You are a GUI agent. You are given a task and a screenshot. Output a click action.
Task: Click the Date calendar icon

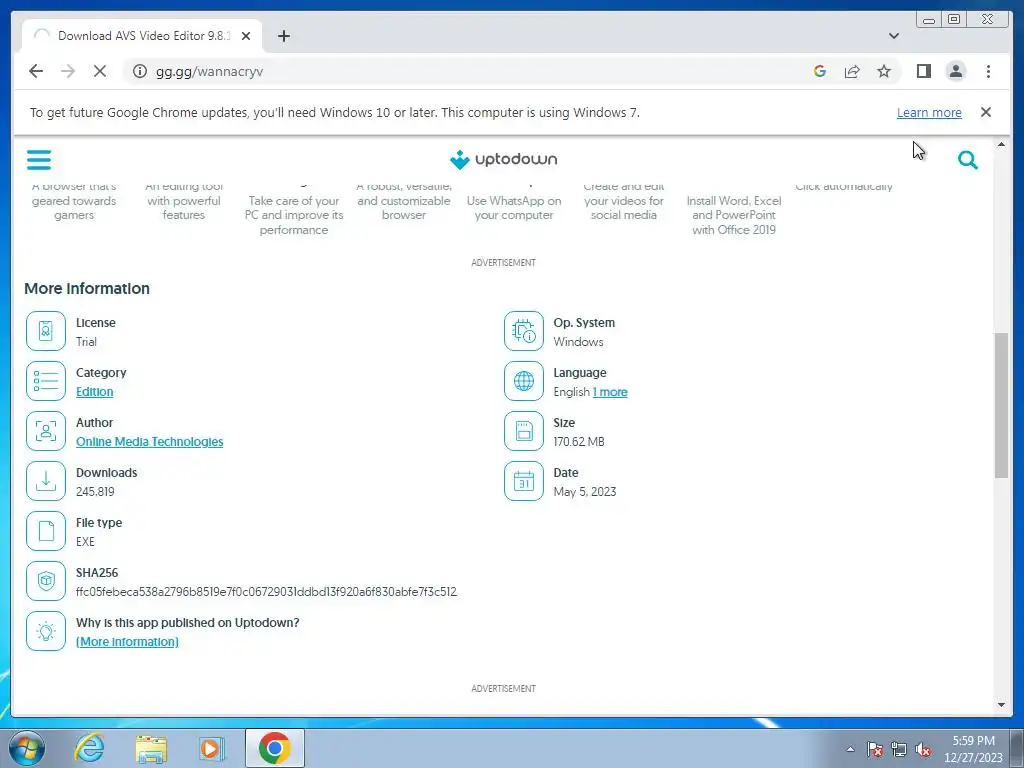point(524,481)
